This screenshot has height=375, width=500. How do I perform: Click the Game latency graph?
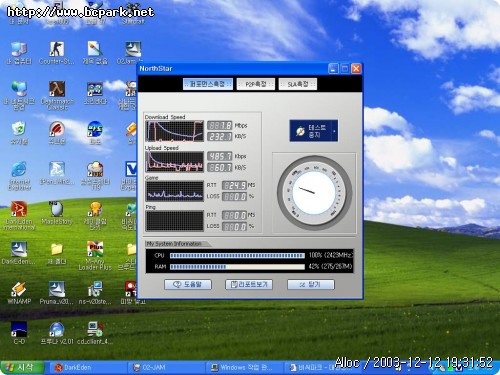[x=174, y=191]
